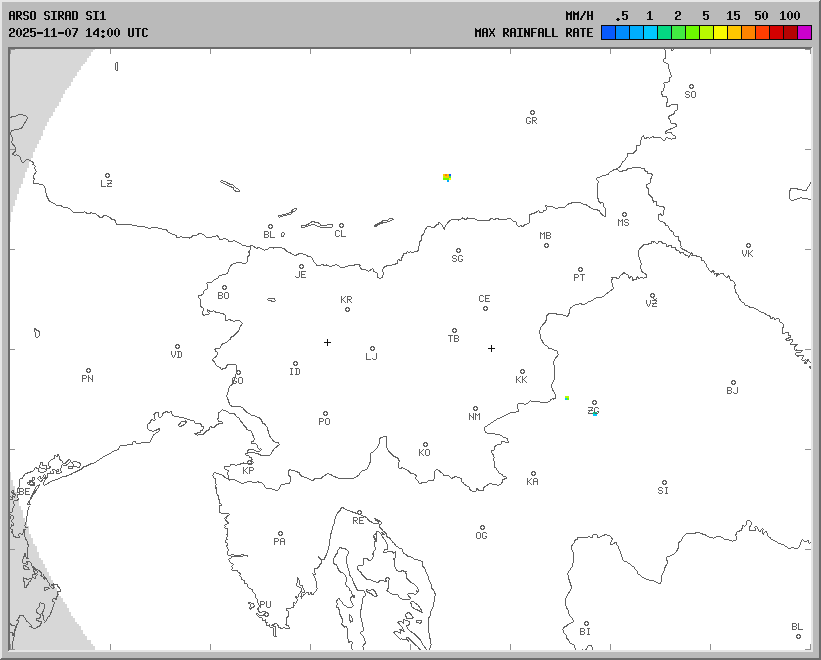Image resolution: width=821 pixels, height=660 pixels.
Task: Select the BJ station marker in the east
Action: [x=733, y=383]
